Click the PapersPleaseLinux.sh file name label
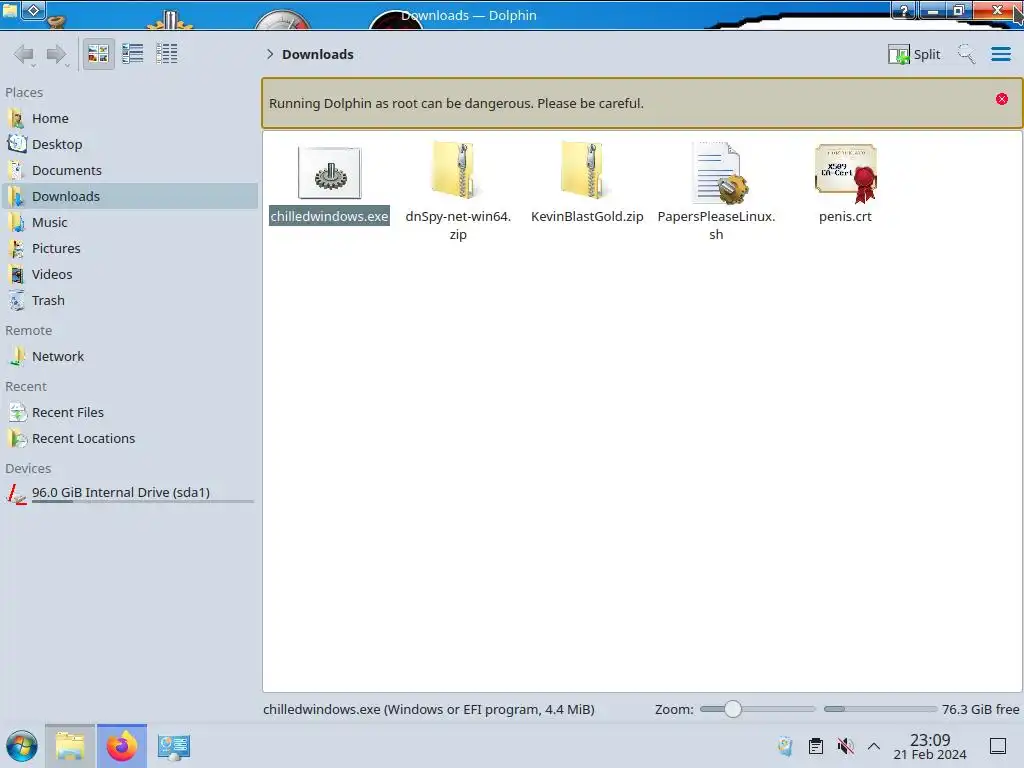The image size is (1024, 768). coord(716,225)
